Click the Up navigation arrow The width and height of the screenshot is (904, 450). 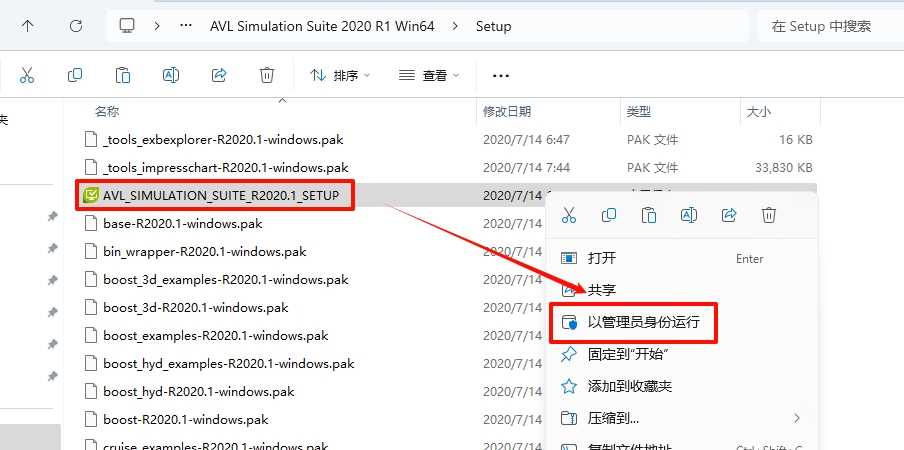27,26
